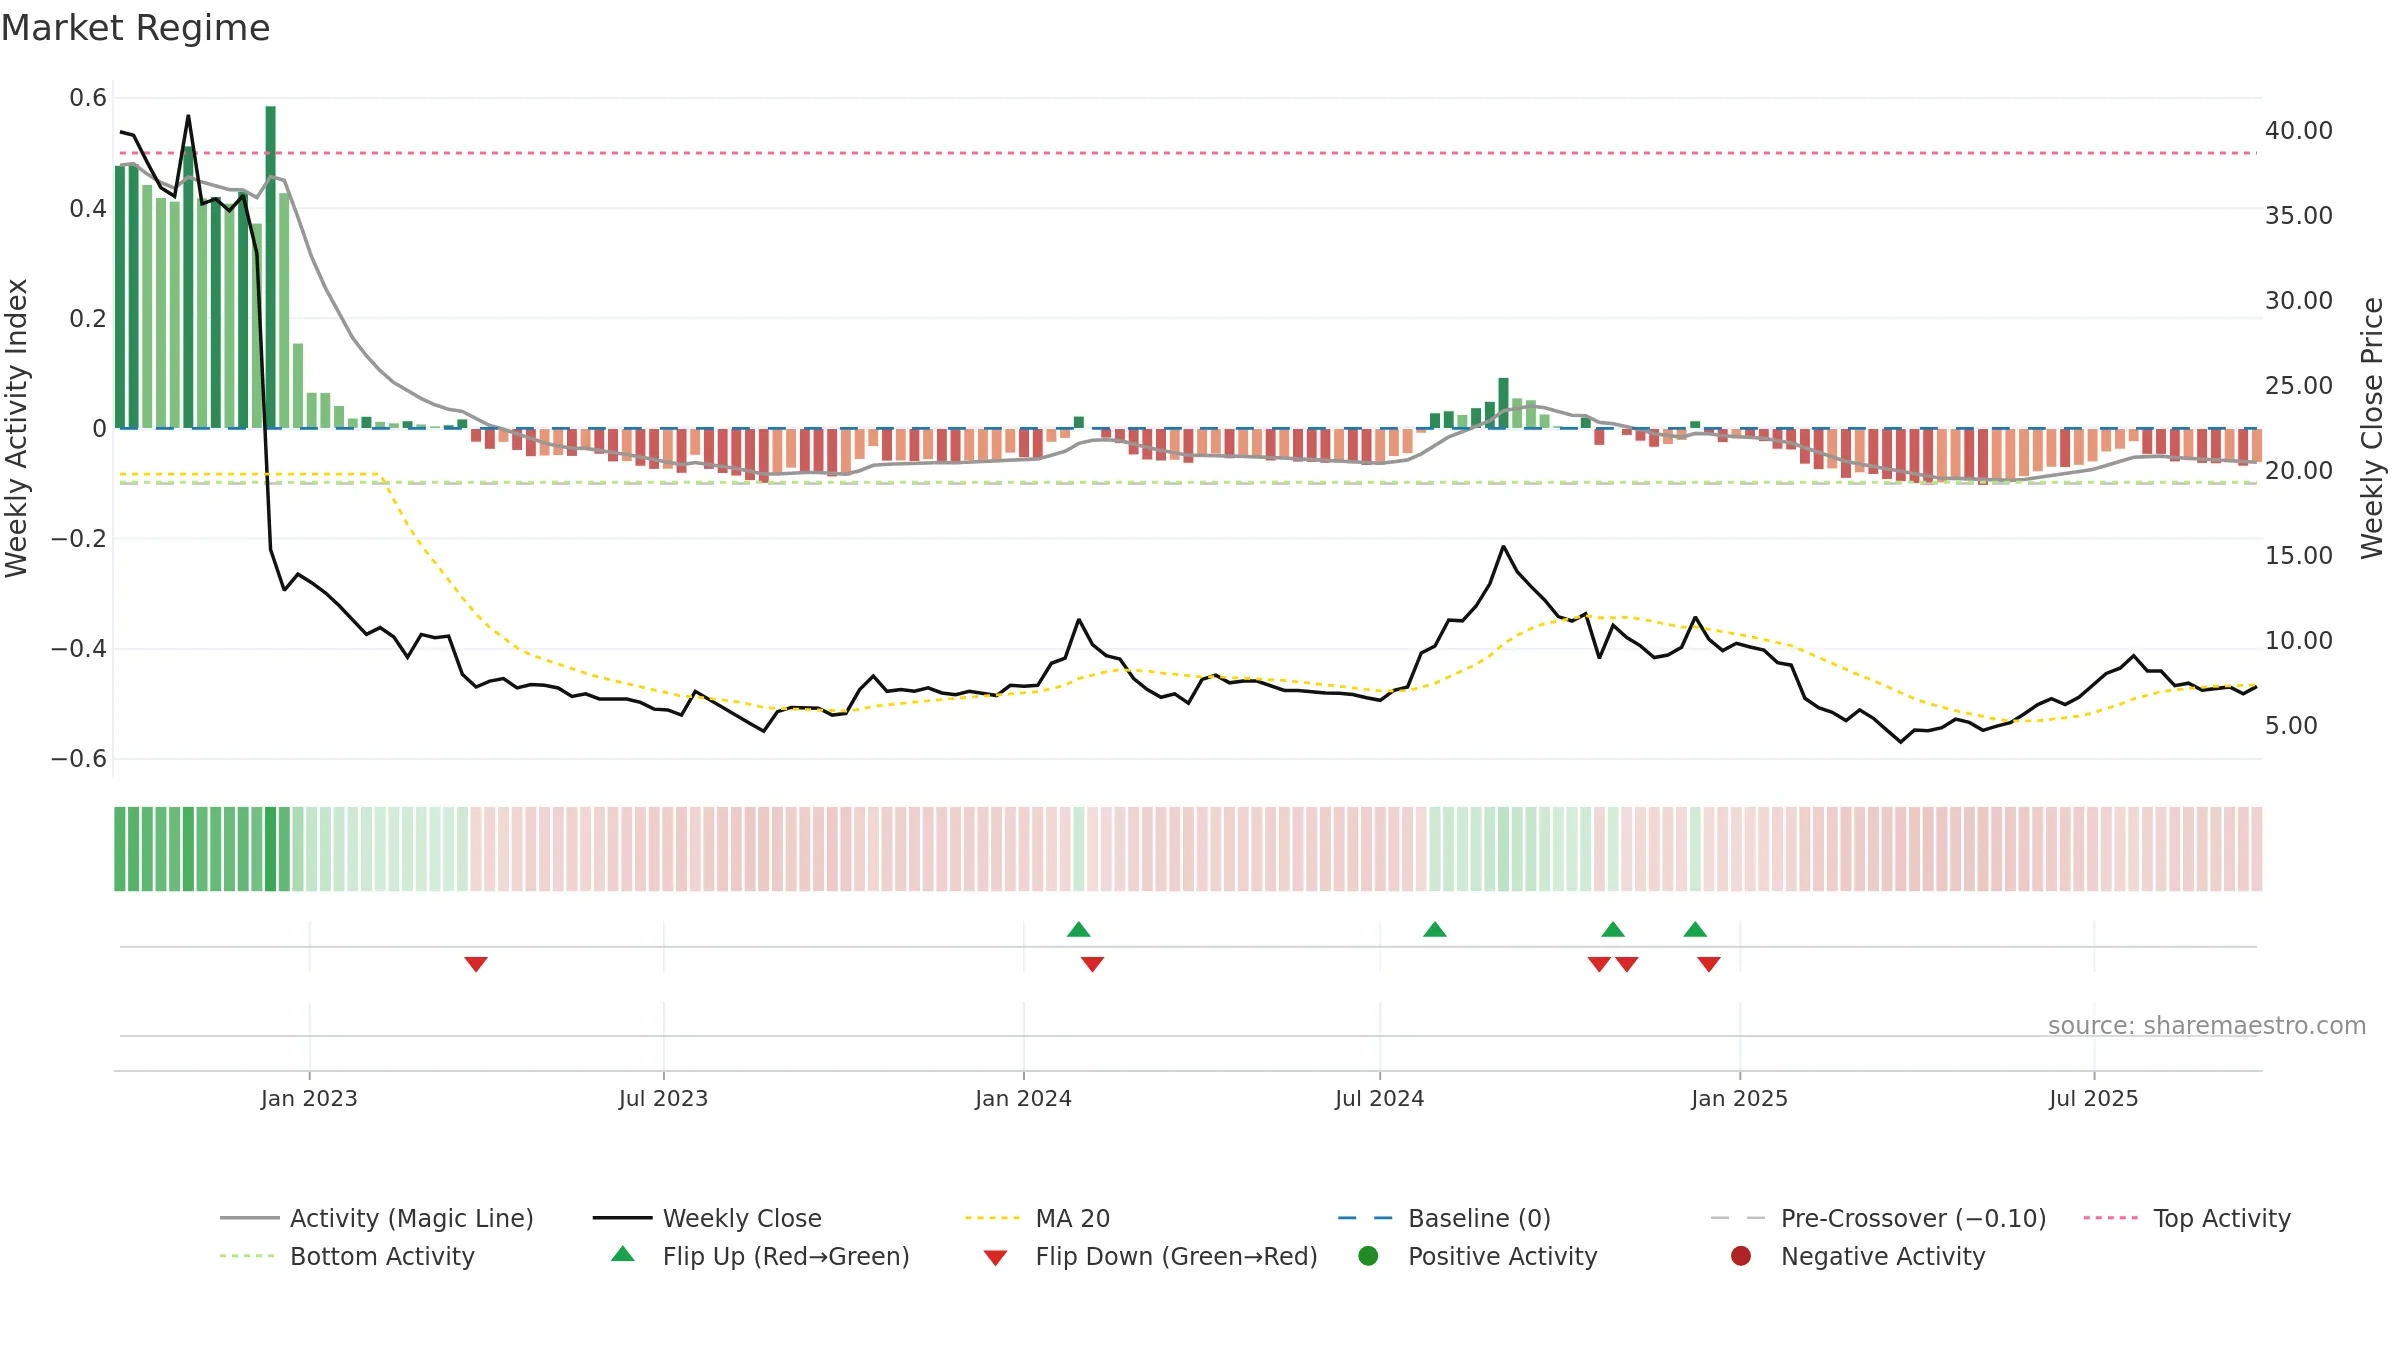Viewport: 2400px width, 1350px height.
Task: Toggle the Bottom Activity legend entry
Action: (x=347, y=1256)
